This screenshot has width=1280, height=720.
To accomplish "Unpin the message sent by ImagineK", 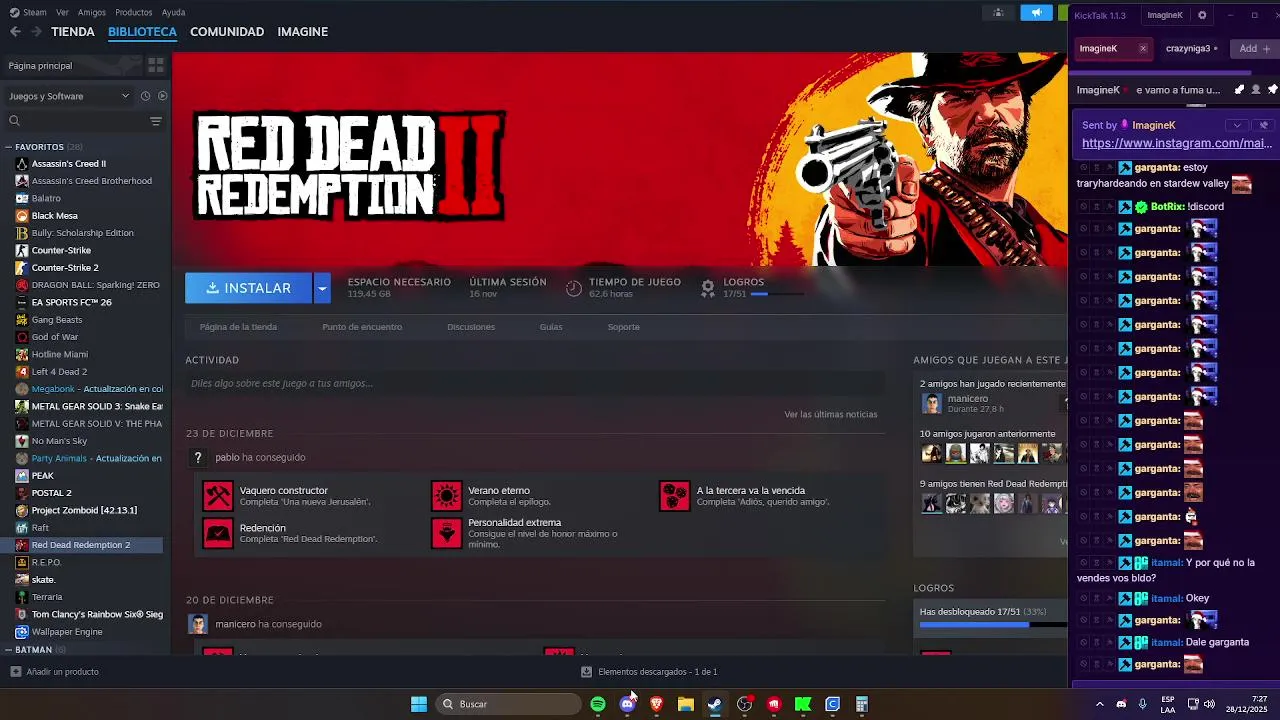I will coord(1264,125).
